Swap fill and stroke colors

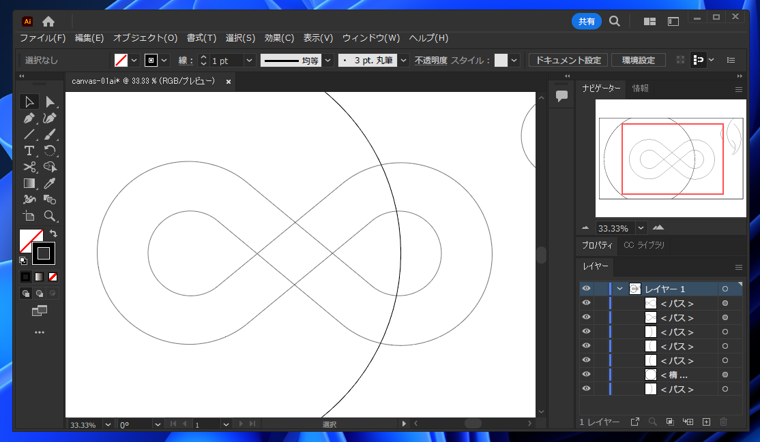click(53, 234)
